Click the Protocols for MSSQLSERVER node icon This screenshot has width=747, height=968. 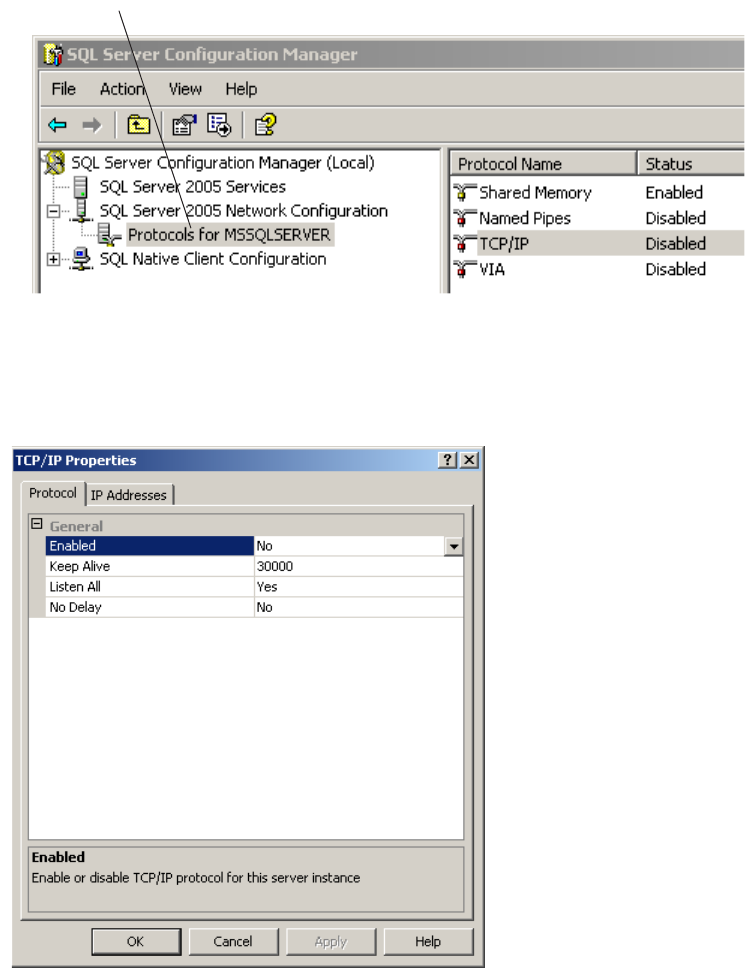coord(109,235)
